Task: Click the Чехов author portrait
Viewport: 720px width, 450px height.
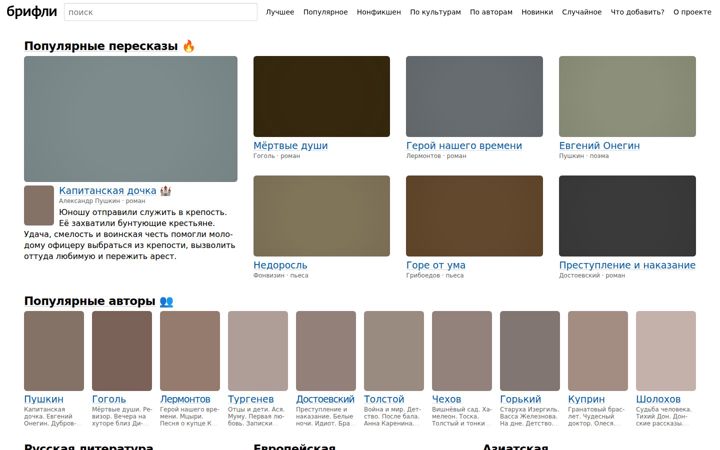Action: point(462,351)
